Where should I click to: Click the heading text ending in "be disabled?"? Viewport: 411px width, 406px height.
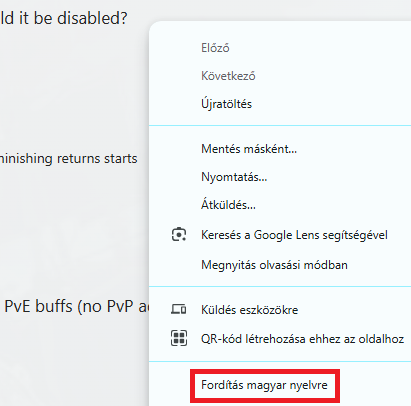point(64,18)
